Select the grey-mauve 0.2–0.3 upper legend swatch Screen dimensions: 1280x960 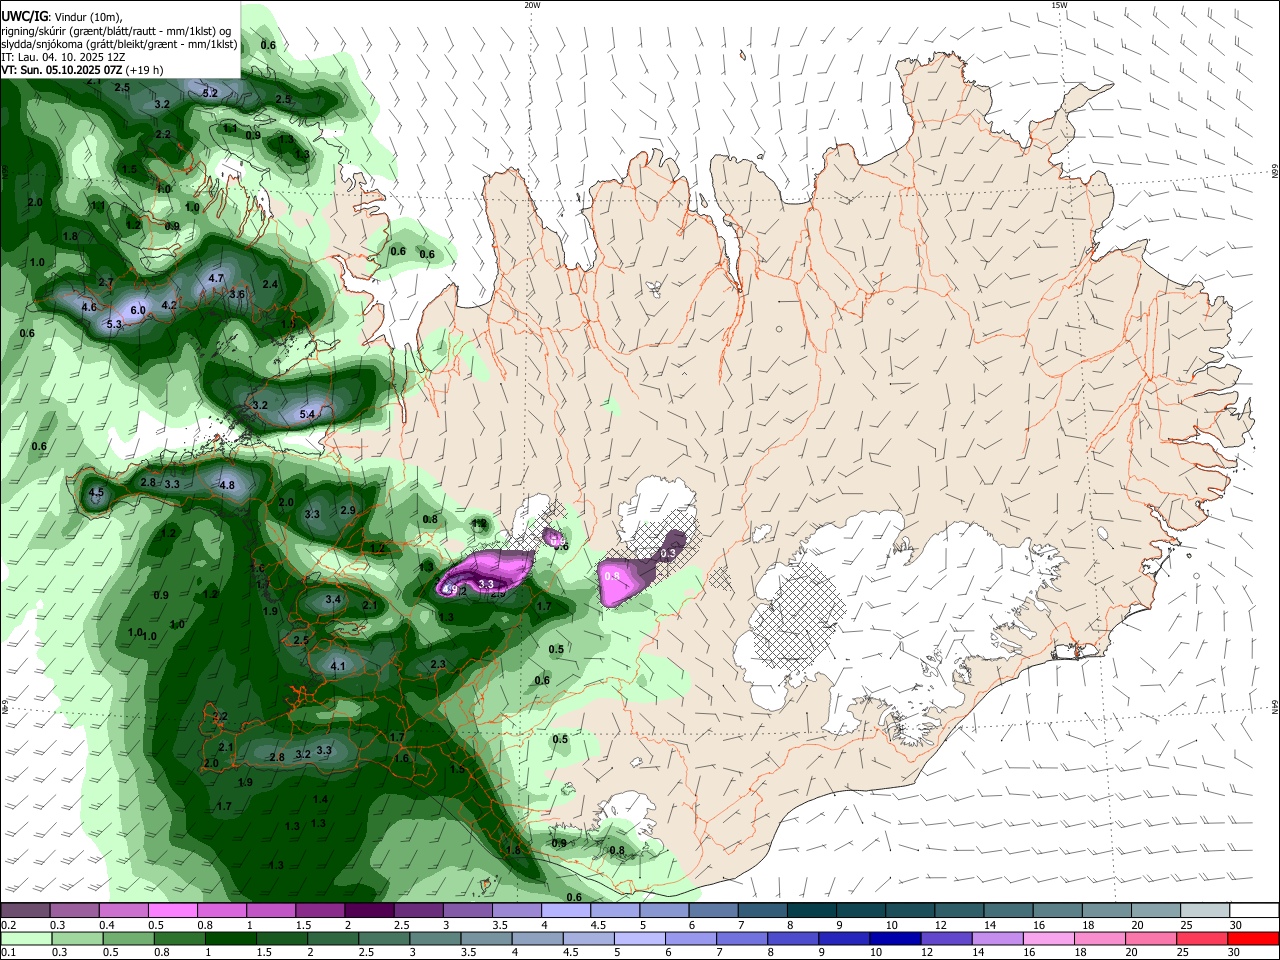tap(25, 910)
